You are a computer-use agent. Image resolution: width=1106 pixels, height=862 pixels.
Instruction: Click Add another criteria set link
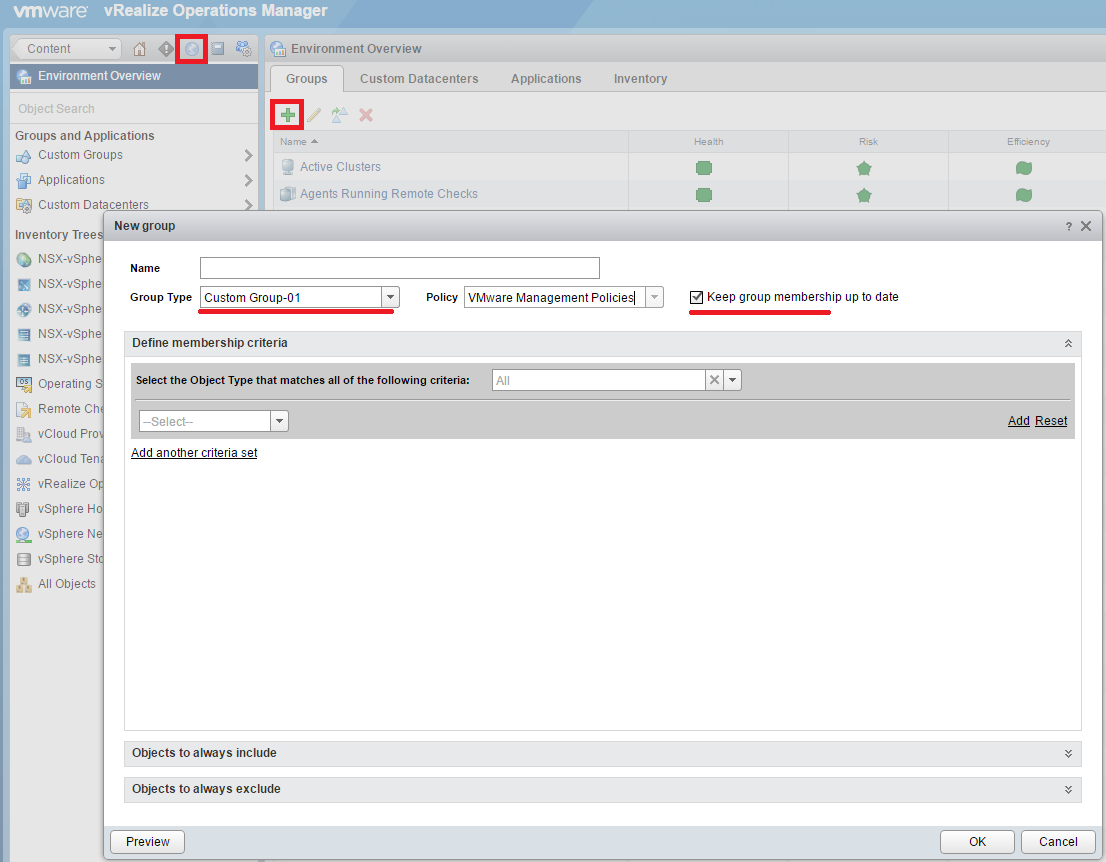[x=194, y=453]
